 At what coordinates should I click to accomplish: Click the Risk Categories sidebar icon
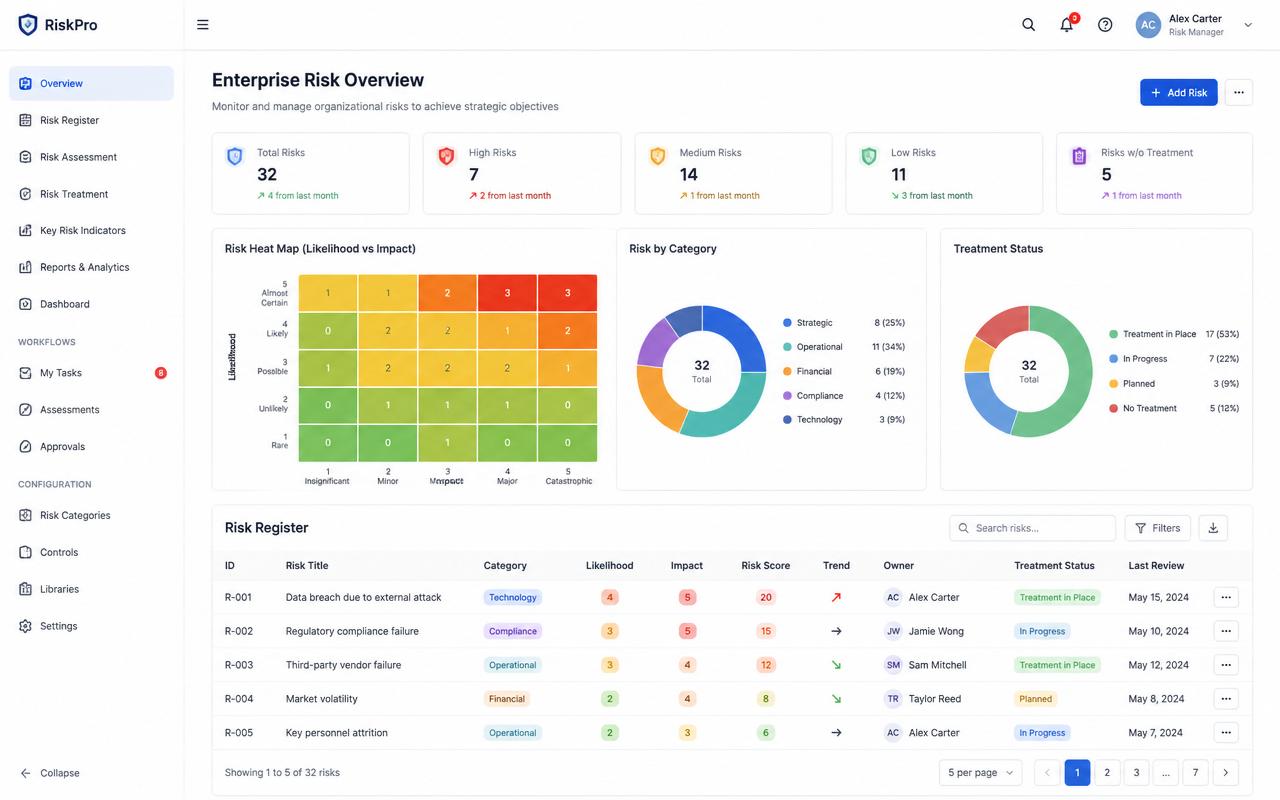coord(26,515)
